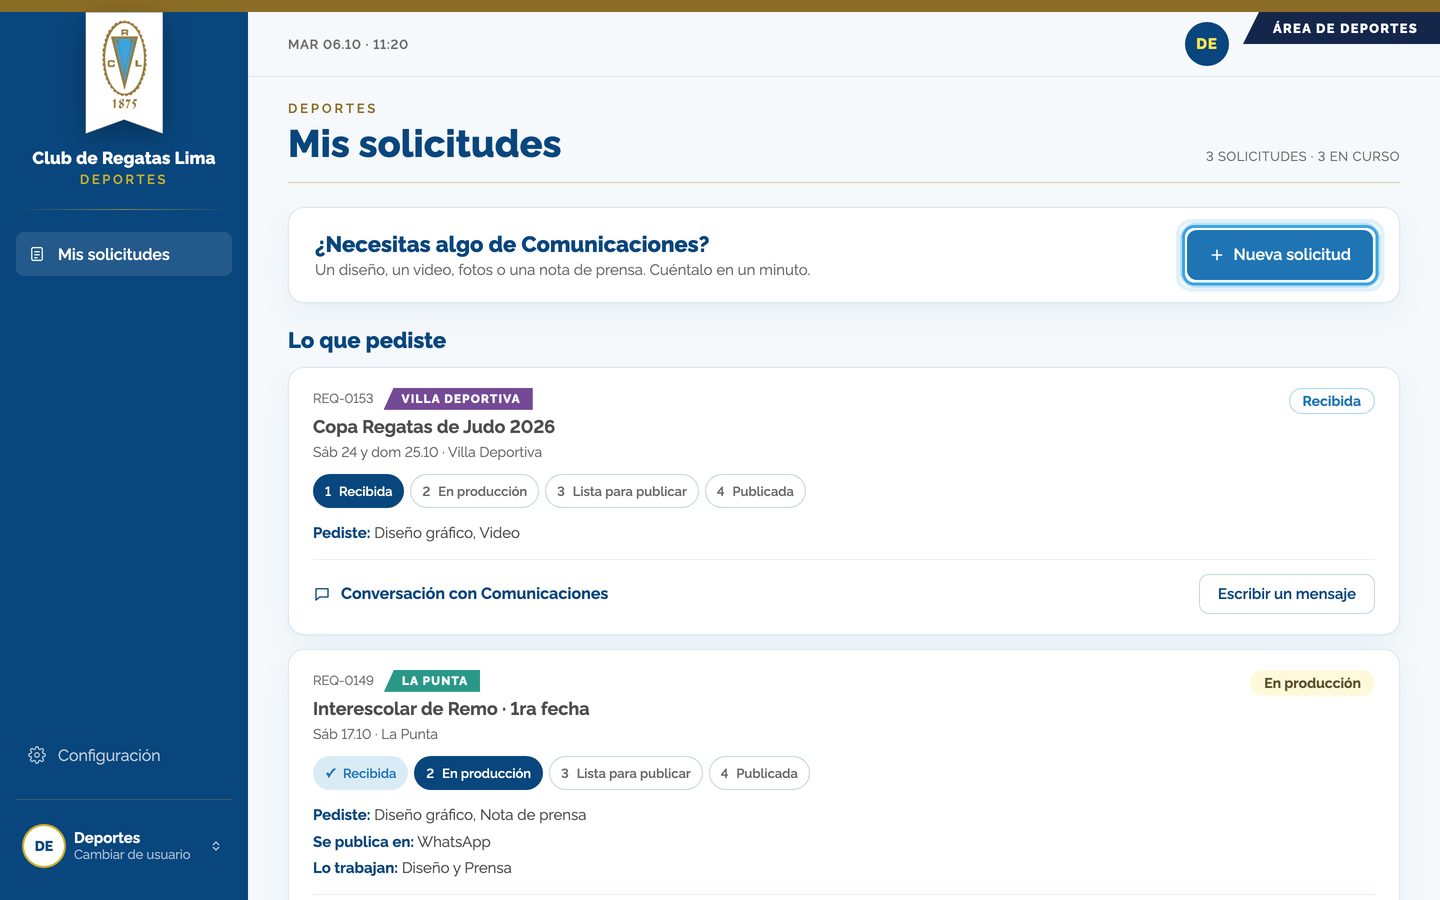
Task: Click the date MAR 06.10 · 11:20
Action: point(348,44)
